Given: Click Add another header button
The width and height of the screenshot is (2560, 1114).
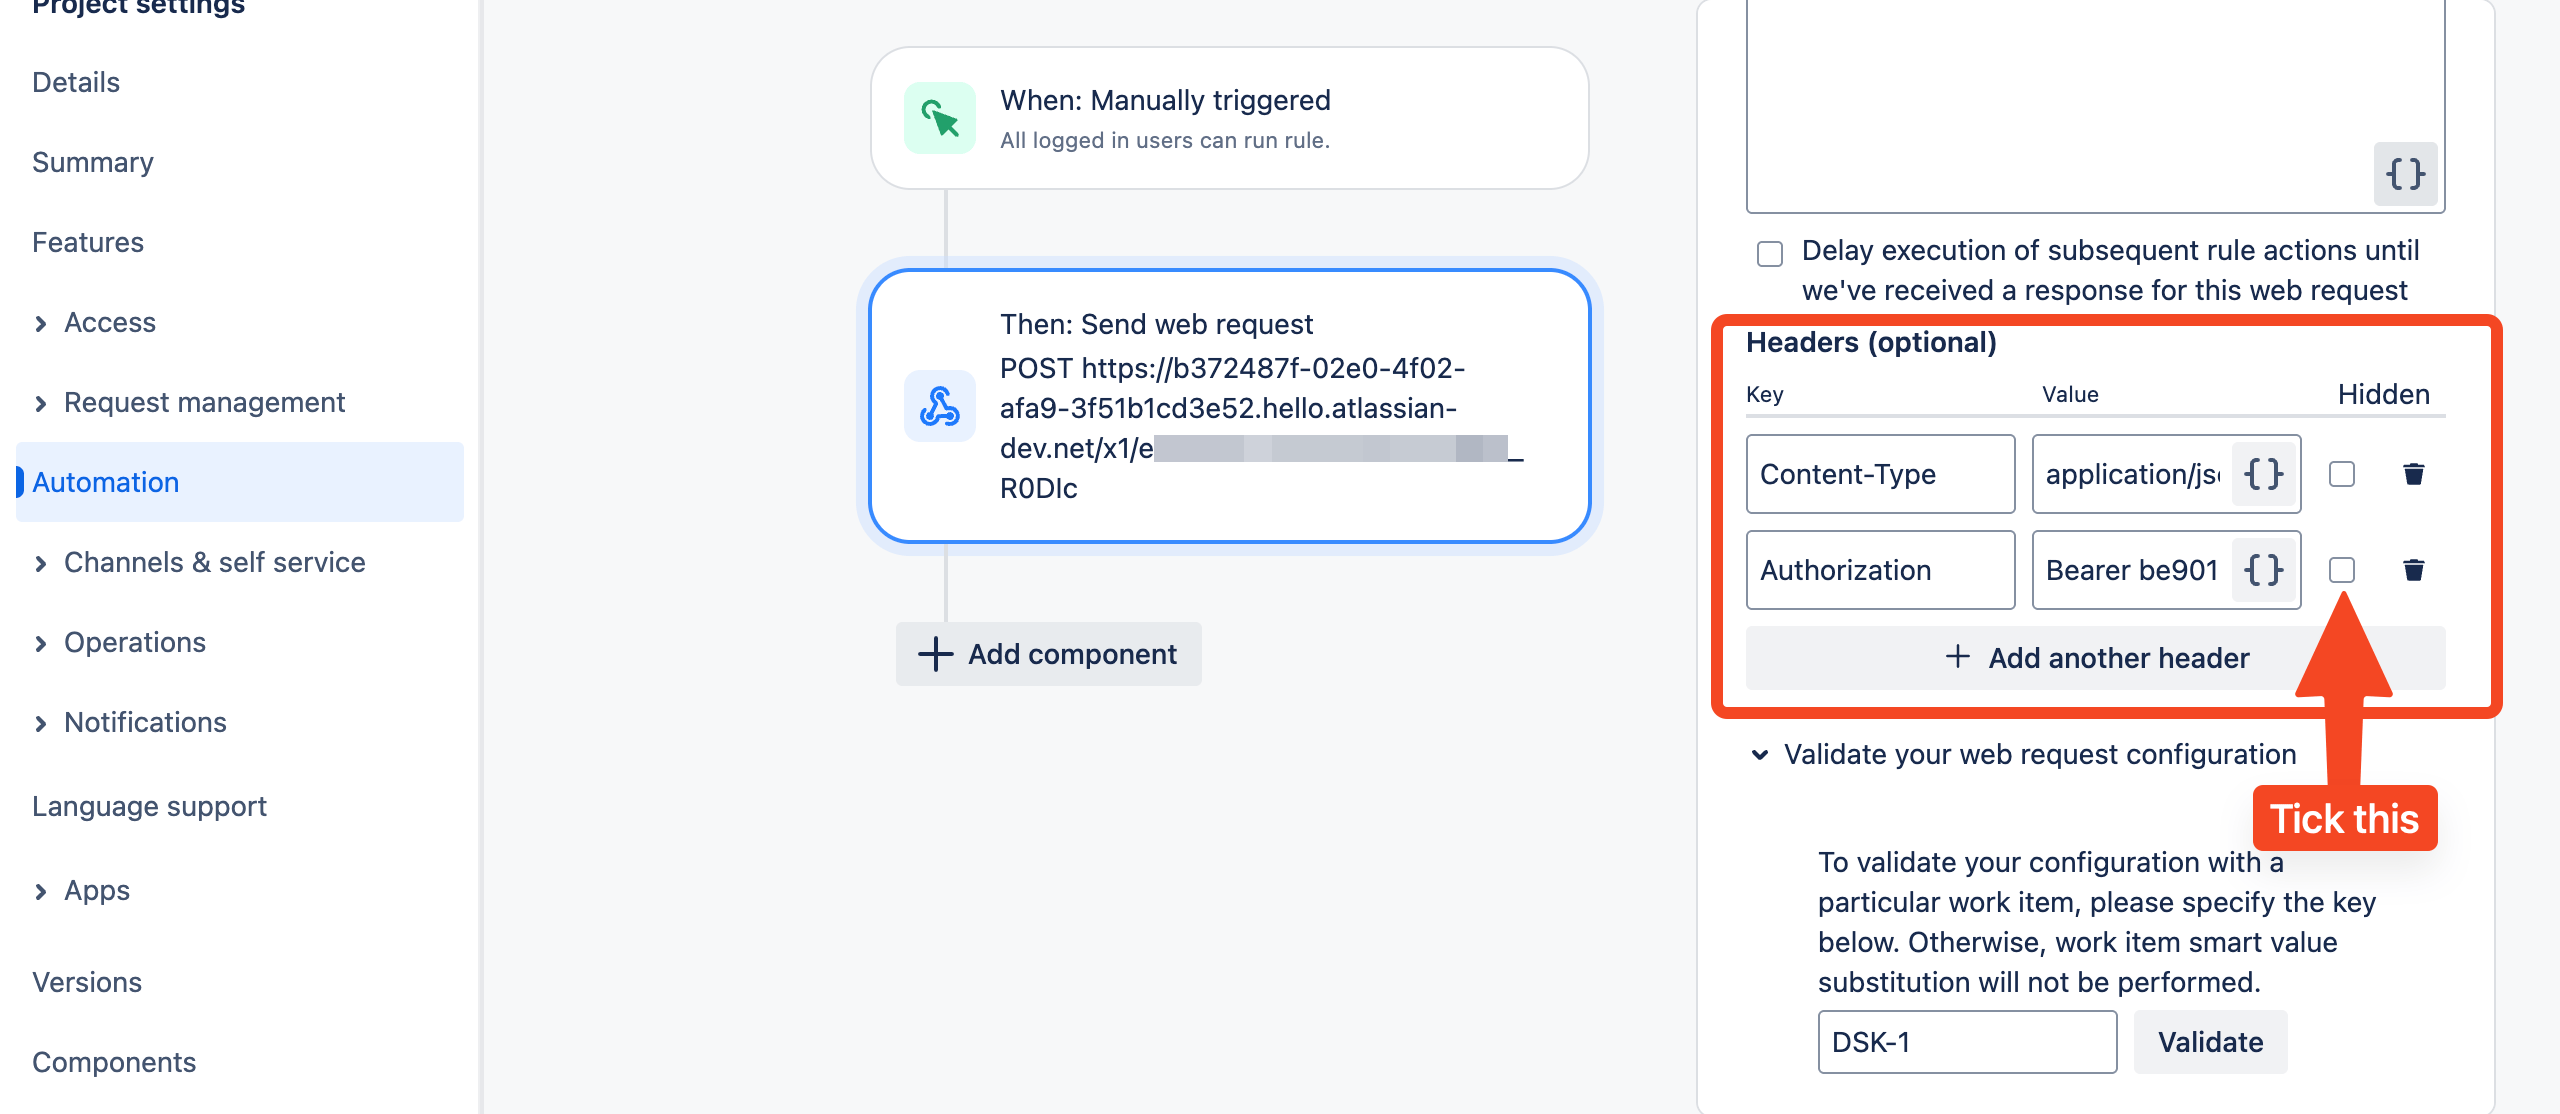Looking at the screenshot, I should [x=2095, y=658].
